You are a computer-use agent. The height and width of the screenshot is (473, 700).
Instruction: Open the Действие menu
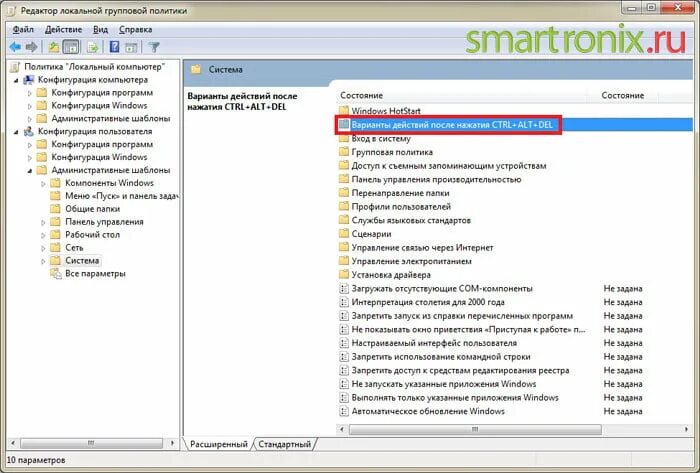tap(63, 29)
